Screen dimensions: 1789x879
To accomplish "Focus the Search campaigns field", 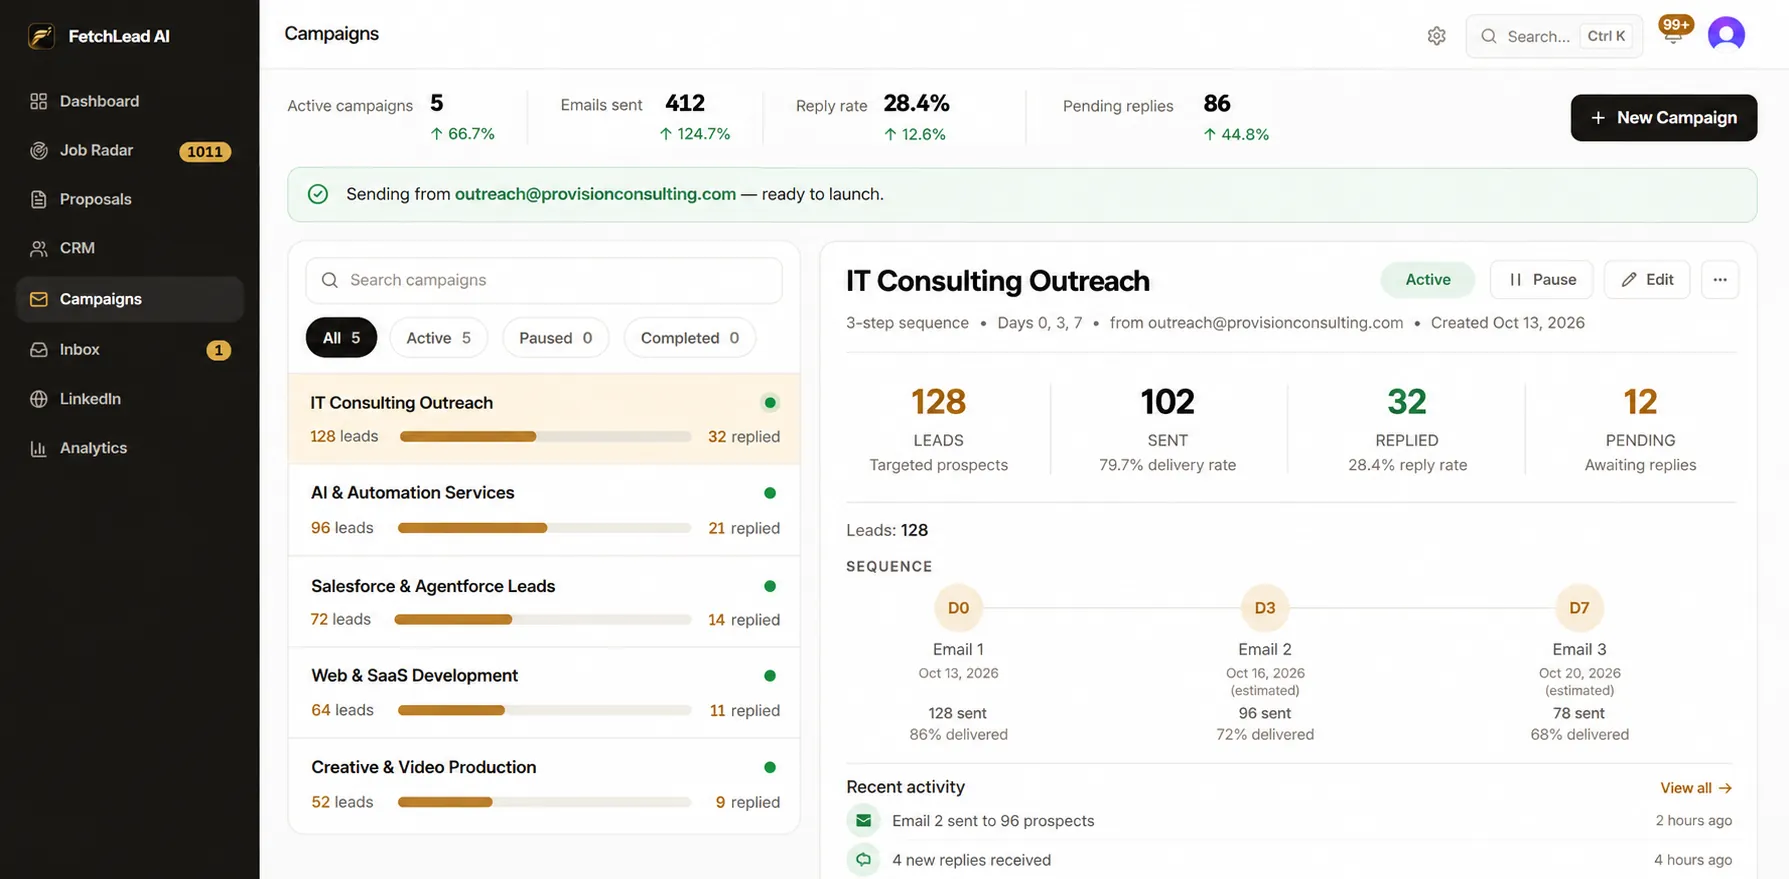I will tap(543, 280).
